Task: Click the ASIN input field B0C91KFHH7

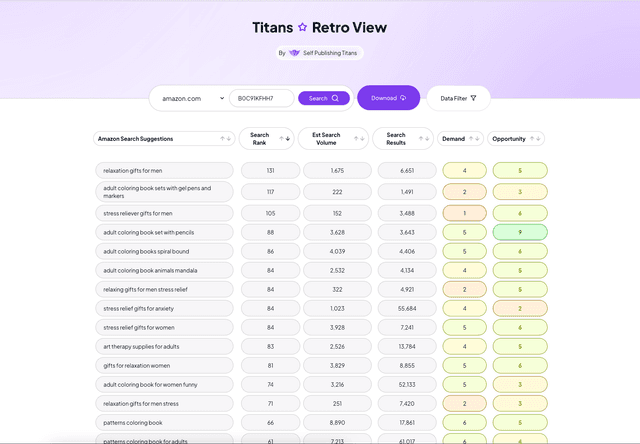Action: click(261, 98)
